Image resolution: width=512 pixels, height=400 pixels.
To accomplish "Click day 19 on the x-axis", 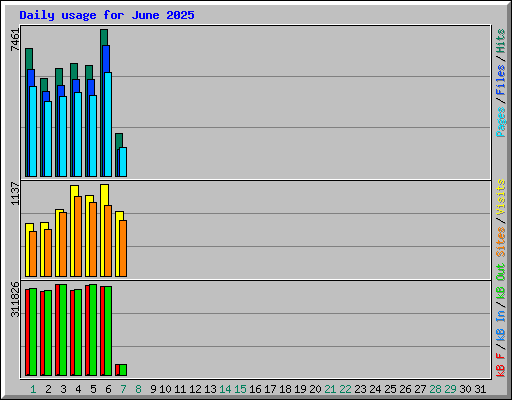I will pyautogui.click(x=300, y=389).
